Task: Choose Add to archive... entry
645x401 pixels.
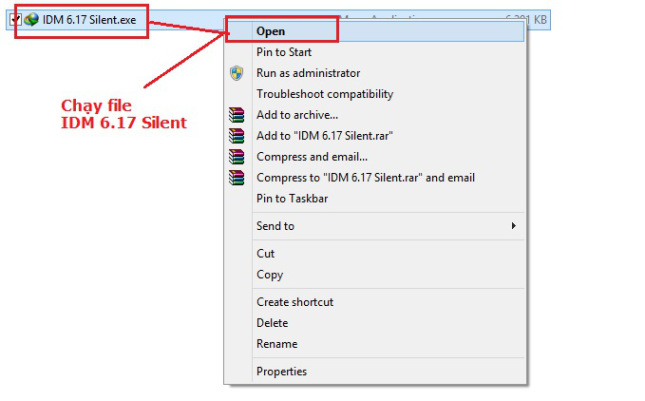Action: pos(297,115)
